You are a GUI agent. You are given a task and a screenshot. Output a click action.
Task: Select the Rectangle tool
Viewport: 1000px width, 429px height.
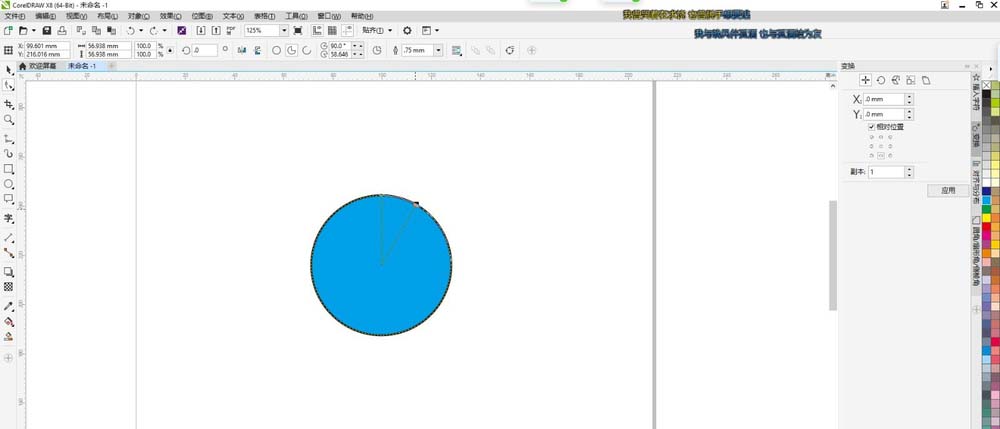tap(8, 169)
